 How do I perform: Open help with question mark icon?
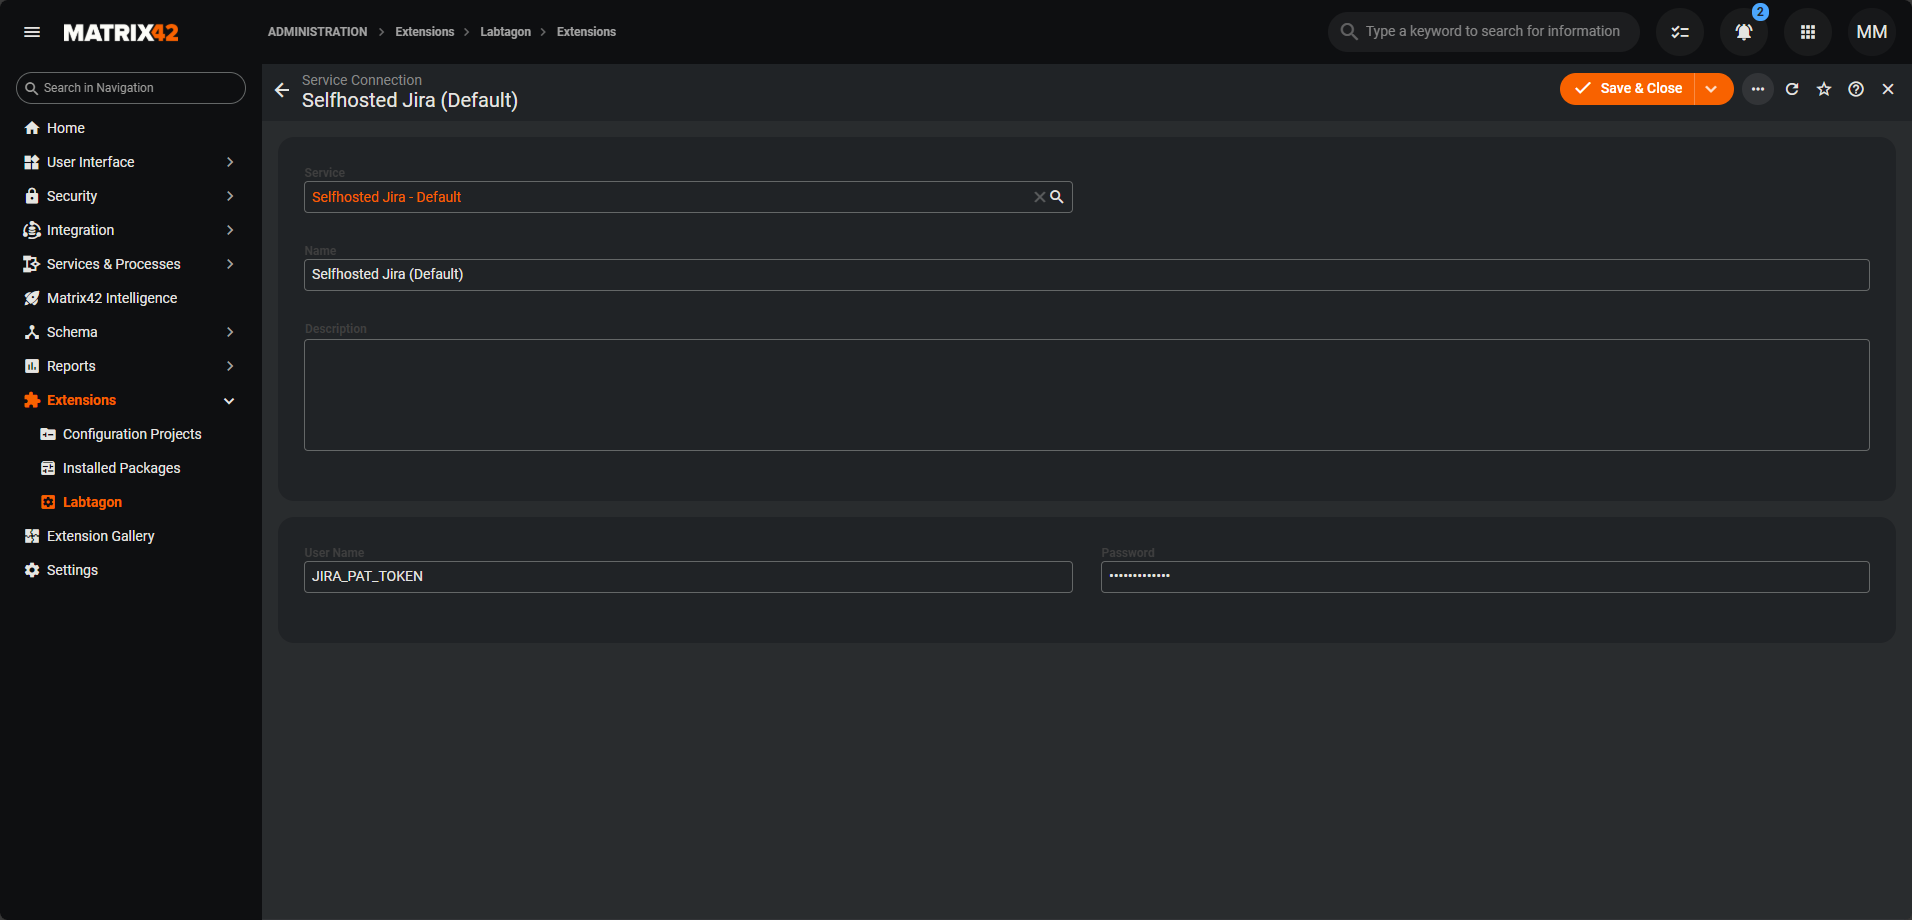pyautogui.click(x=1856, y=89)
